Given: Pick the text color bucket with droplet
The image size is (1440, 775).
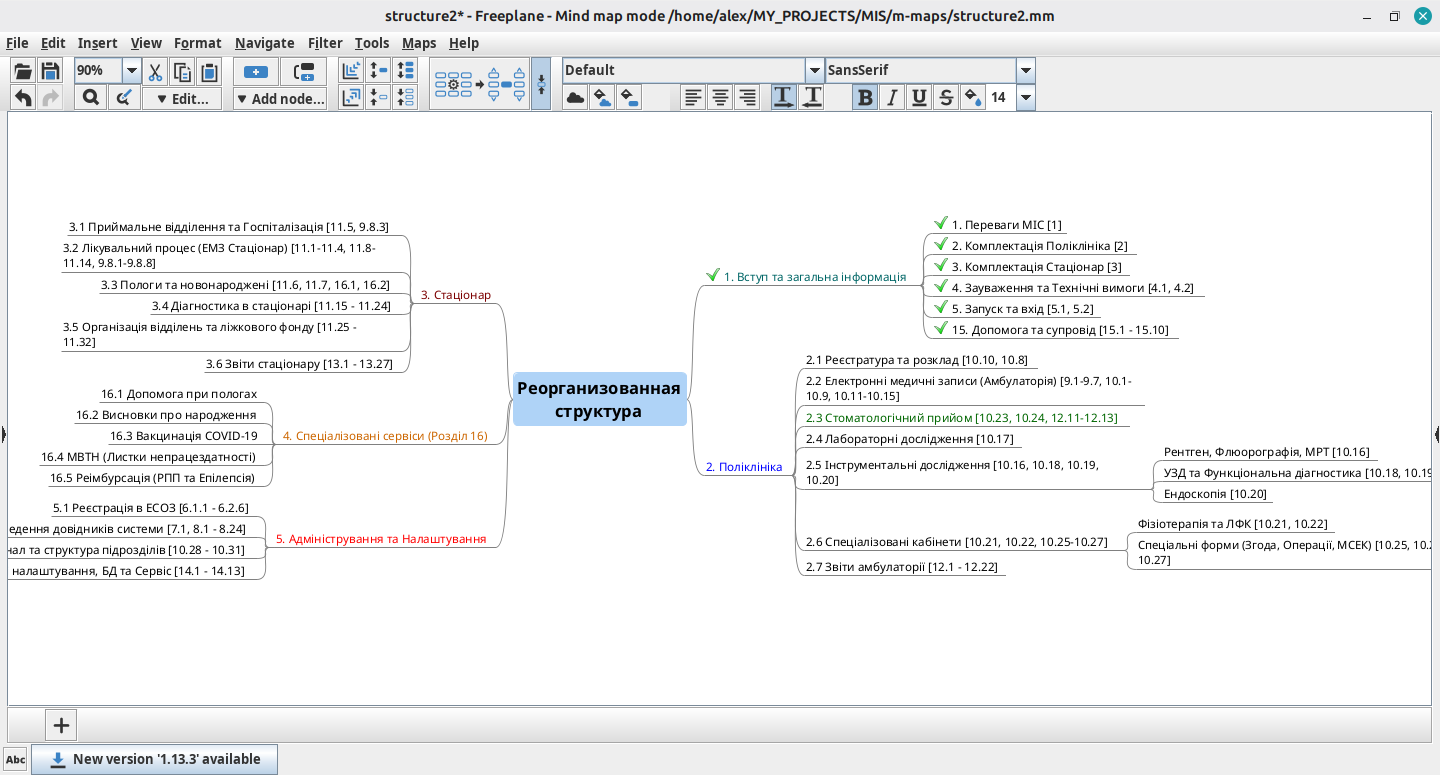Looking at the screenshot, I should 973,97.
